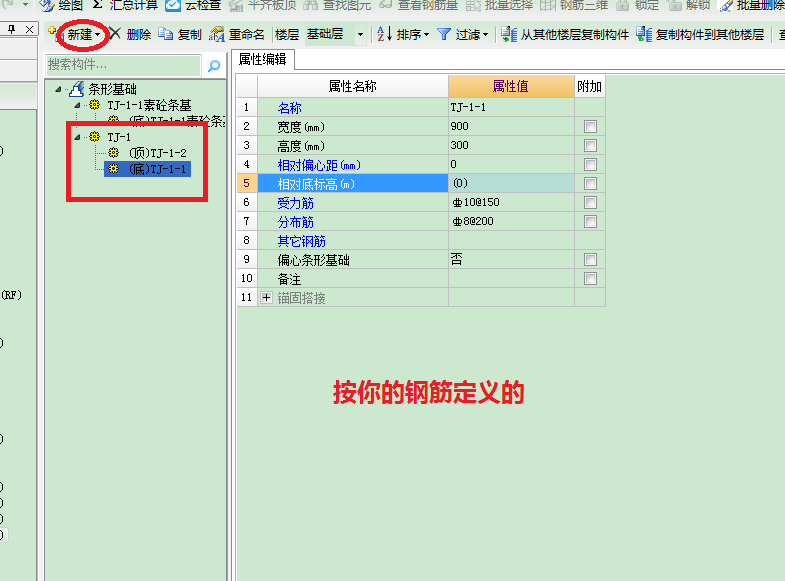
Task: Tick the 附加 checkbox for 分布筋
Action: (x=590, y=222)
